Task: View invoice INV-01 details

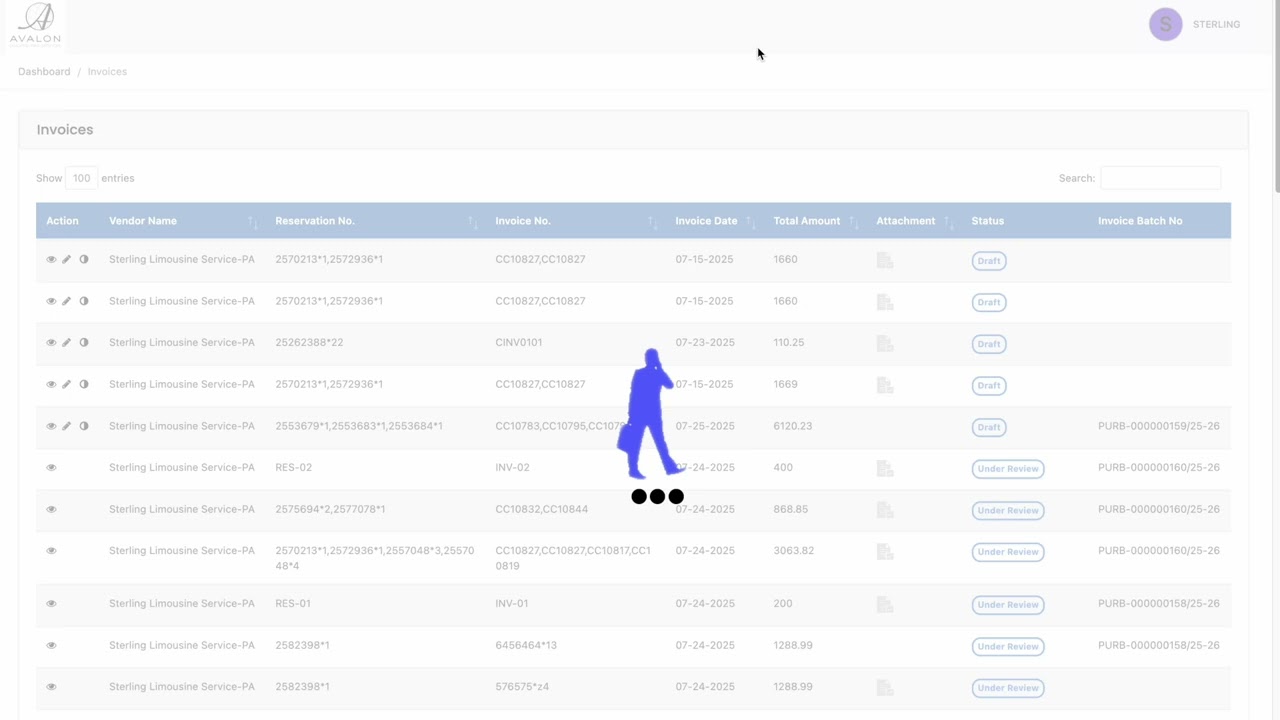Action: tap(51, 603)
